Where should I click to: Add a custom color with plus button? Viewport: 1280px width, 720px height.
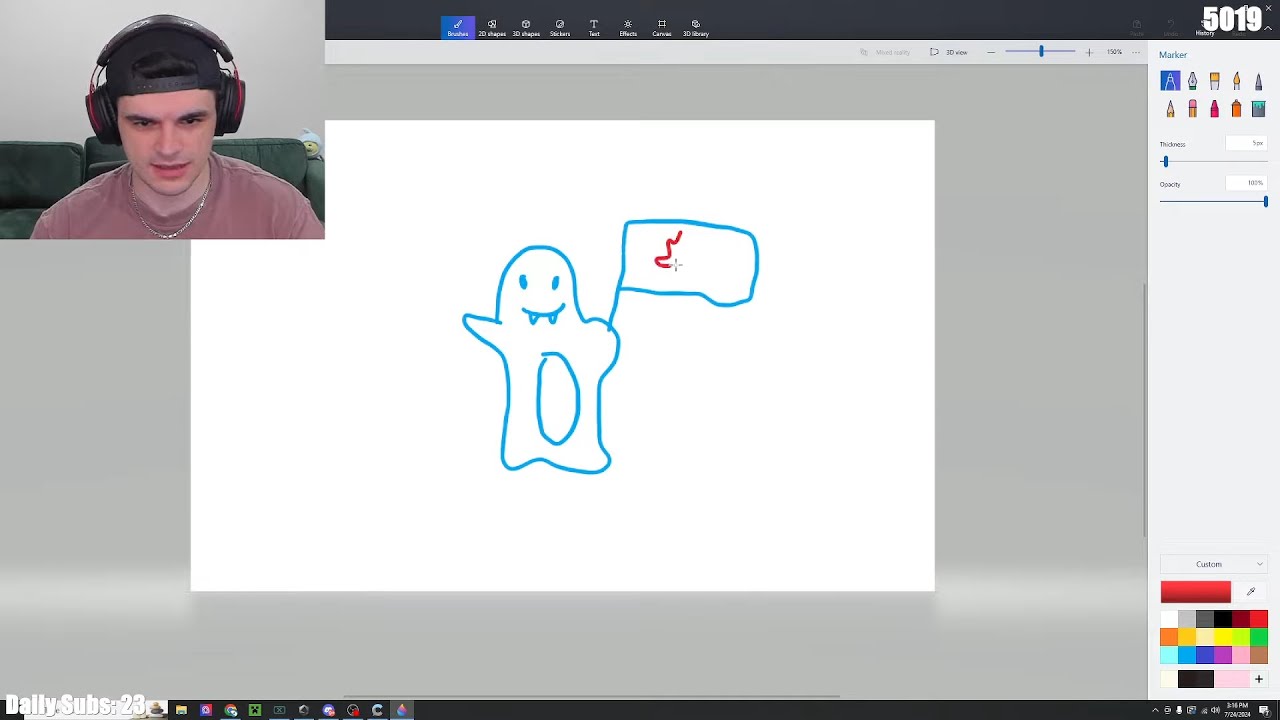1259,680
